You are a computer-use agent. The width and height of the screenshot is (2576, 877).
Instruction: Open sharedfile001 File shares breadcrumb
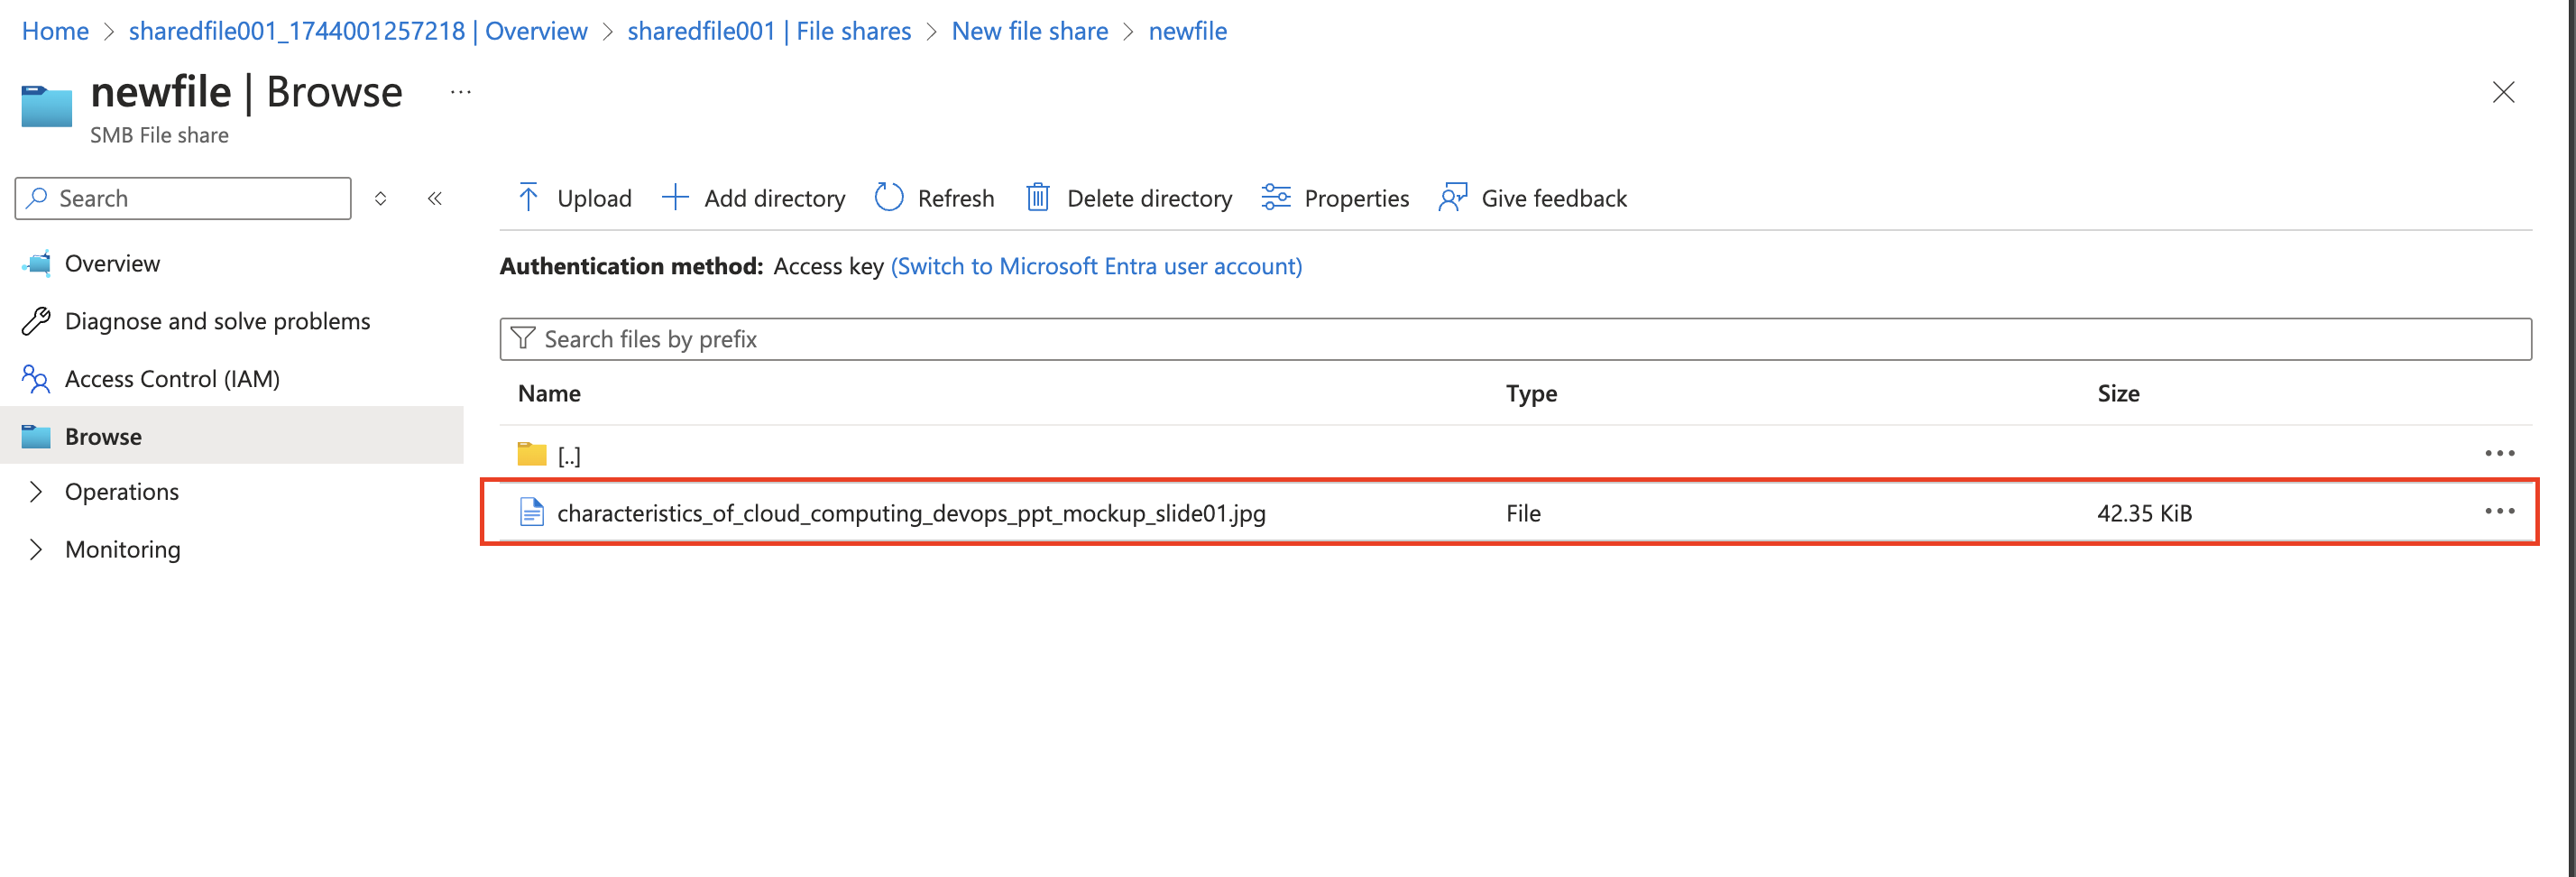(x=769, y=31)
